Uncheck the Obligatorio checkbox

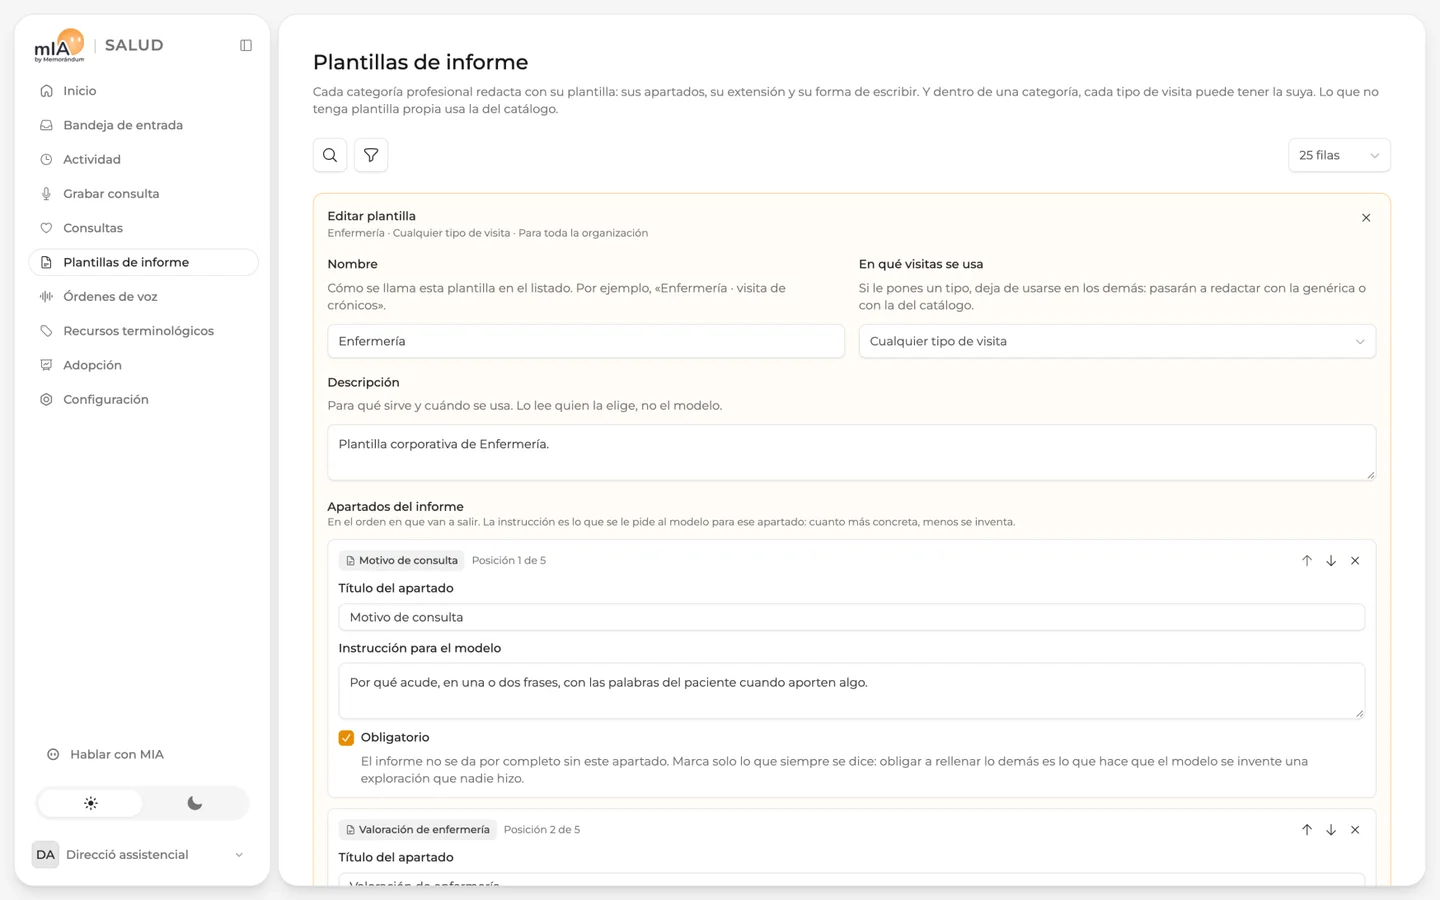(x=346, y=738)
